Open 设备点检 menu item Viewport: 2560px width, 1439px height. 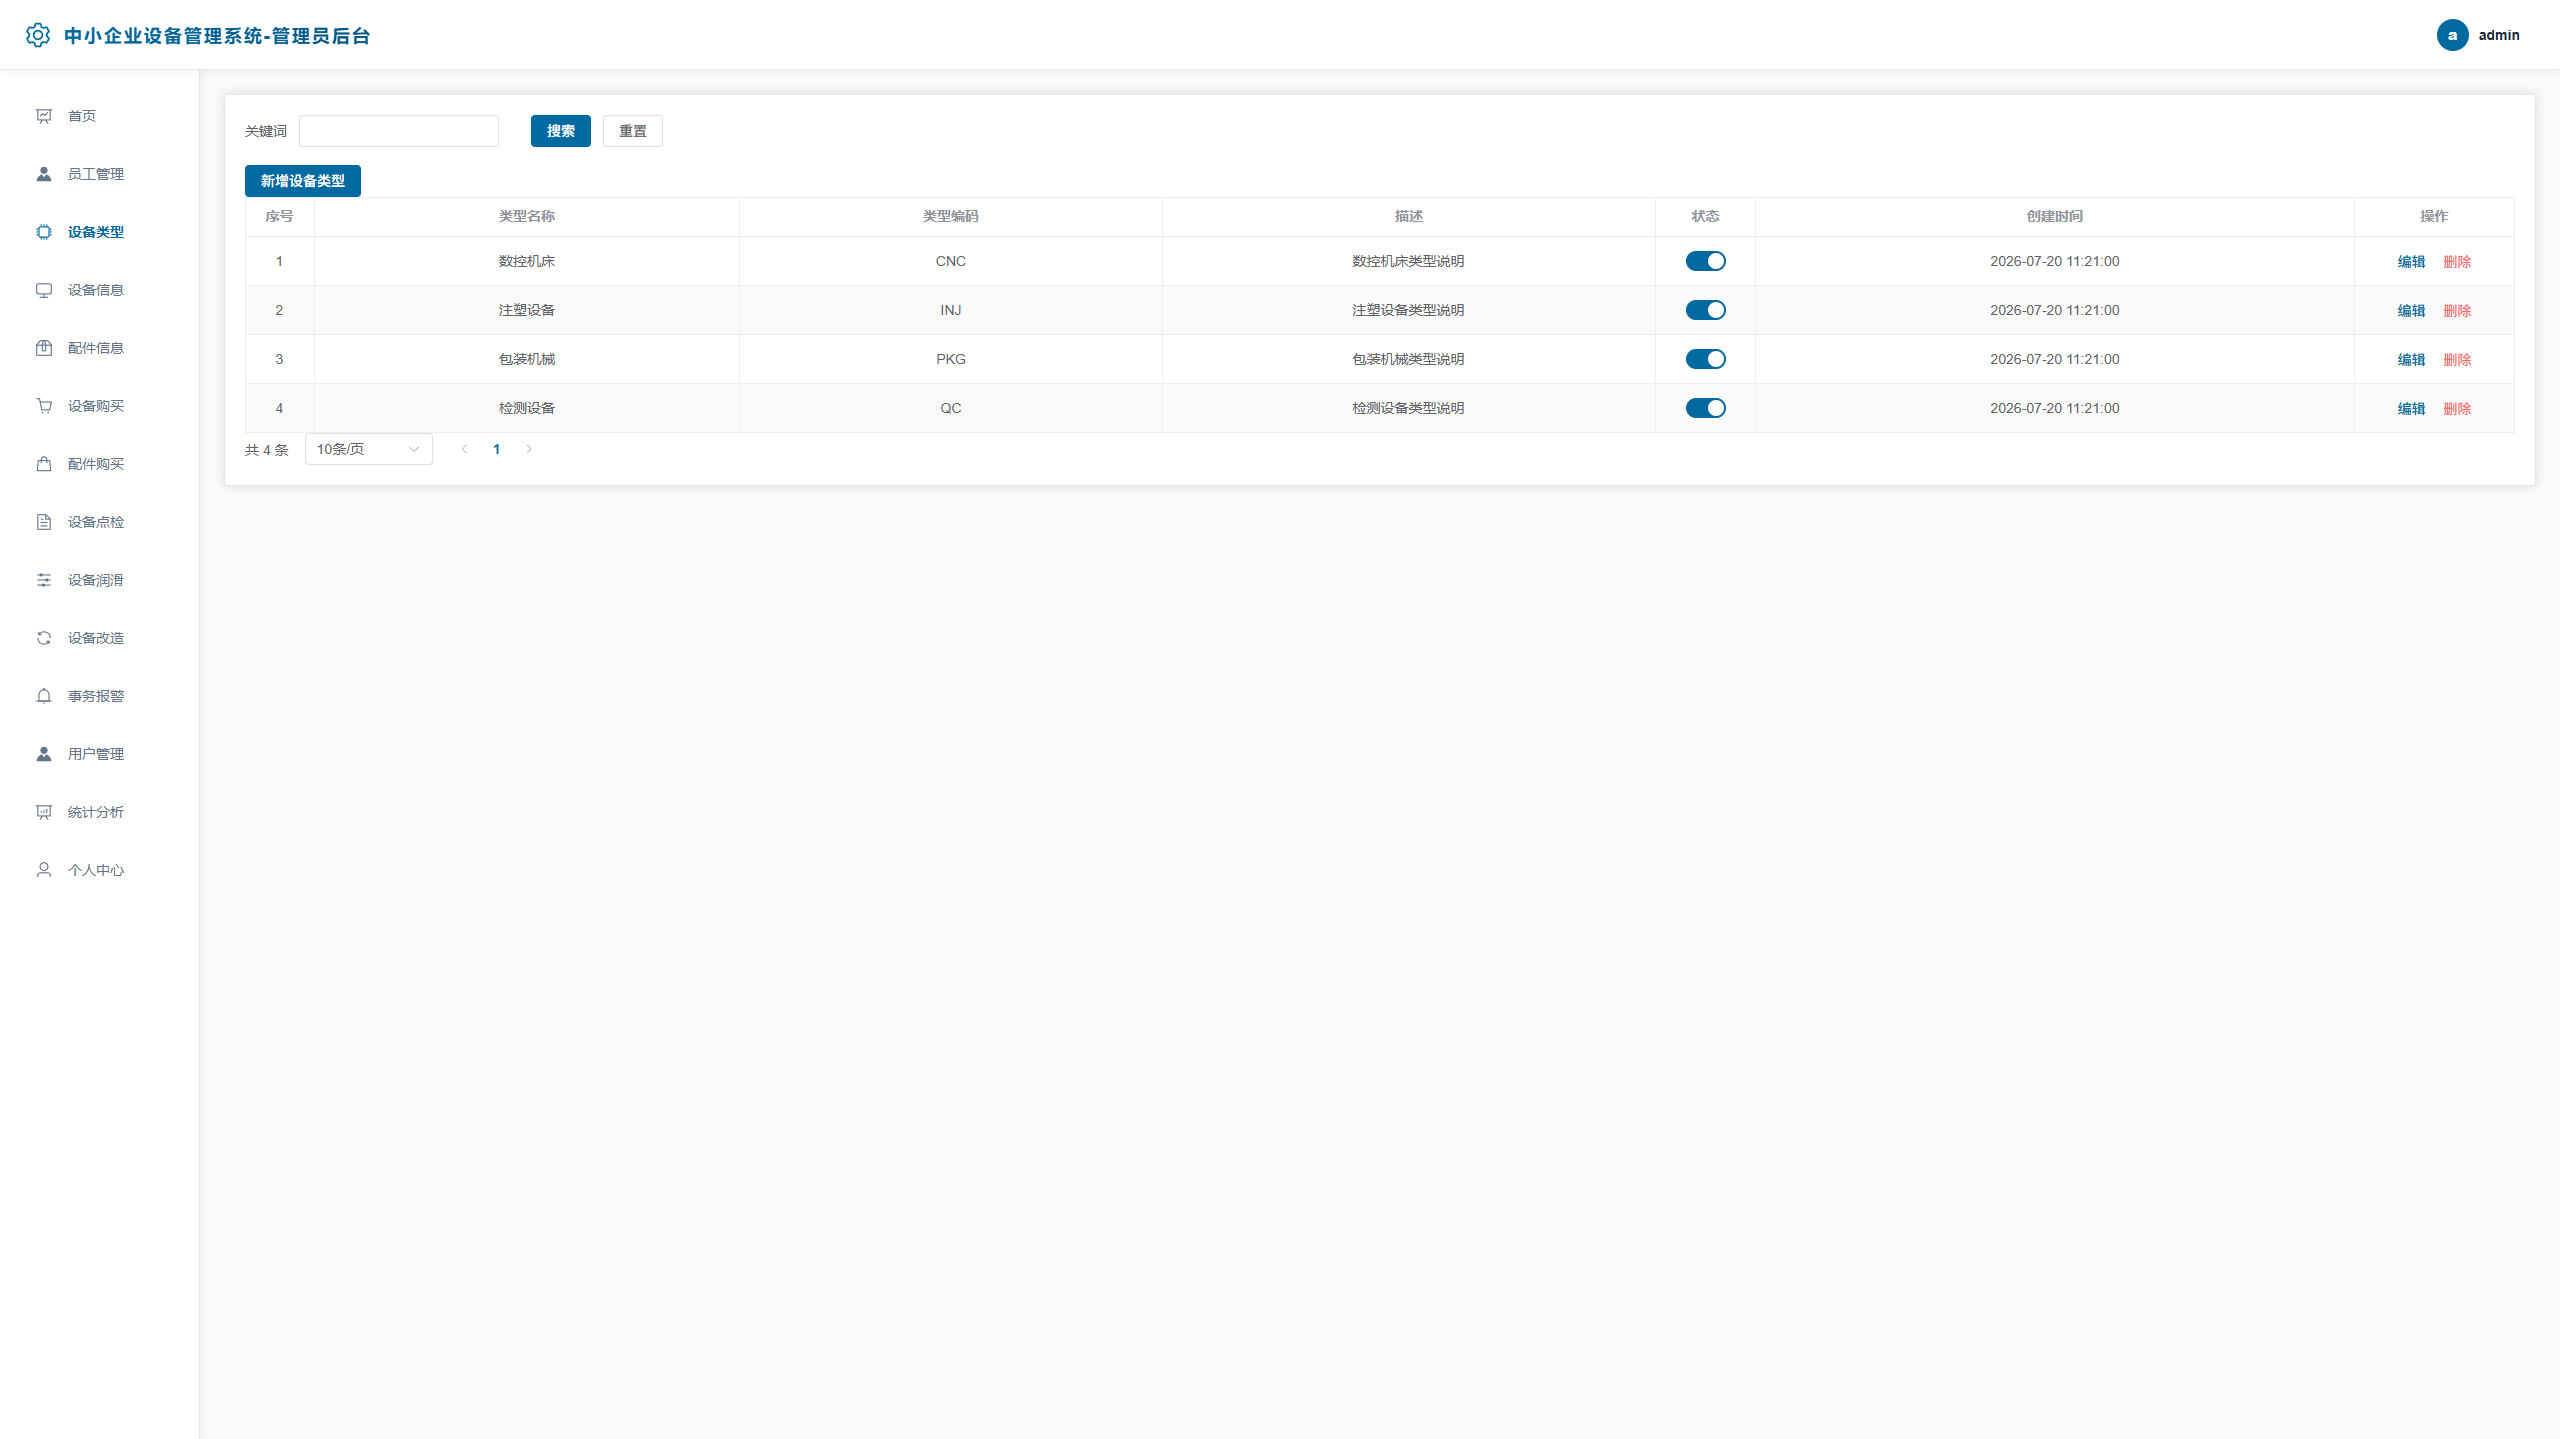99,522
